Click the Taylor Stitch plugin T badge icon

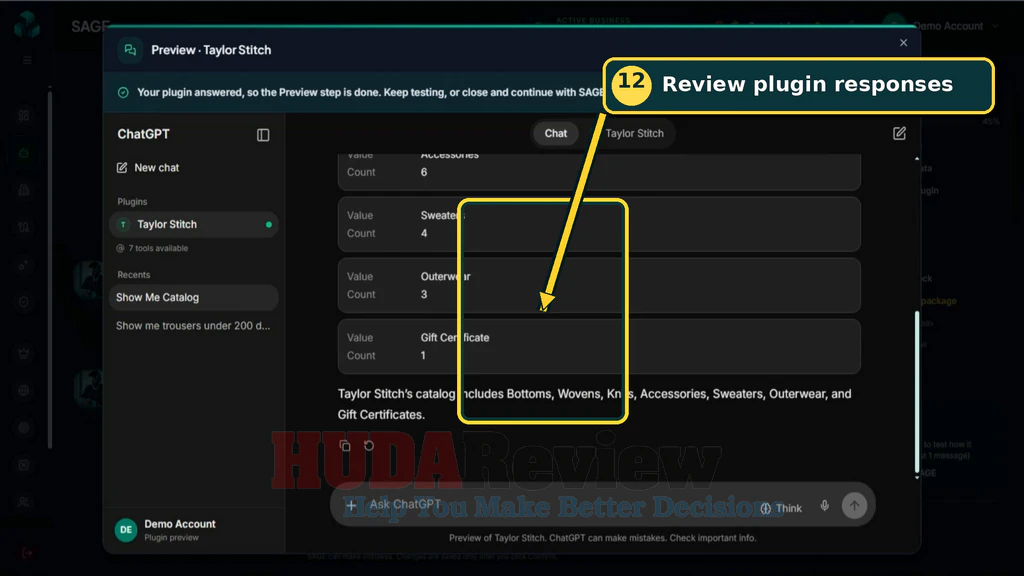tap(123, 225)
